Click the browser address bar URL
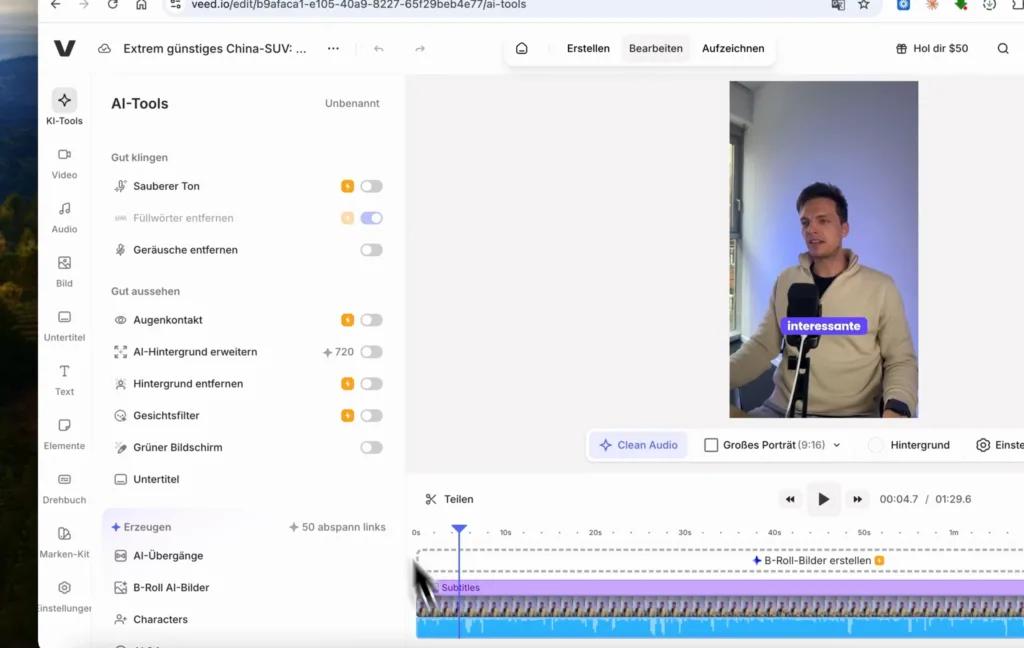 pos(359,5)
